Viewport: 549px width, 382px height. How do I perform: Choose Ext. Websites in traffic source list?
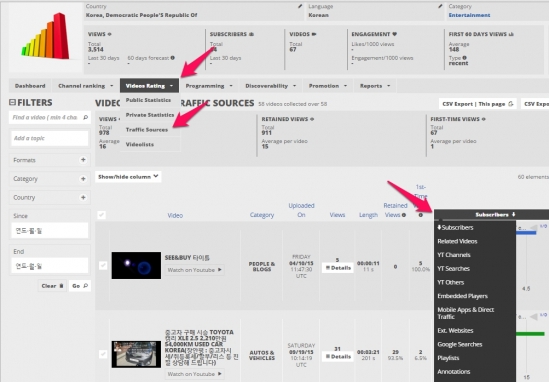pos(455,331)
